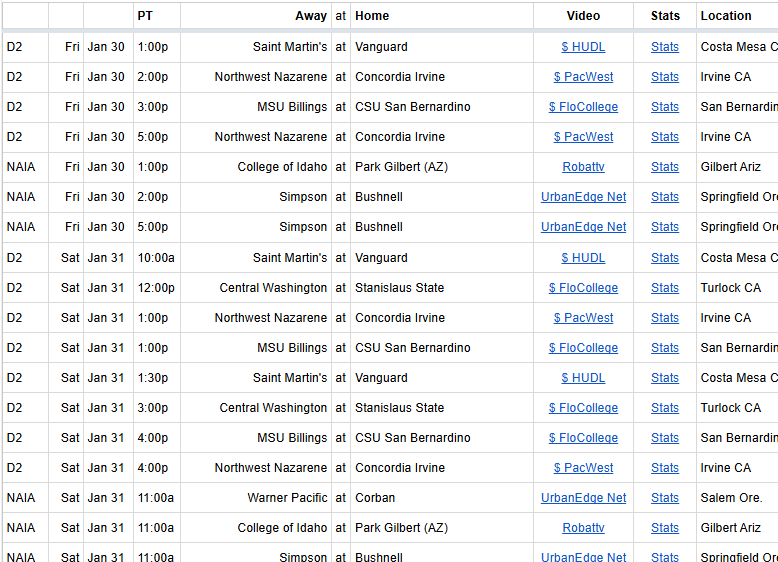Select Warner Pacific away team cell
The image size is (778, 562).
point(256,498)
